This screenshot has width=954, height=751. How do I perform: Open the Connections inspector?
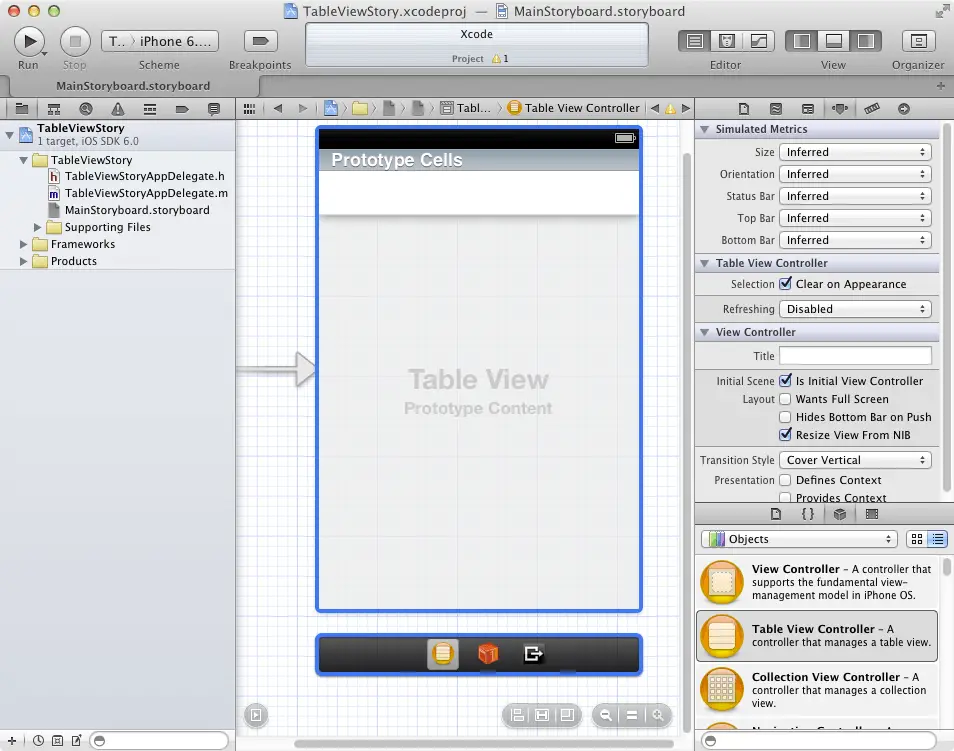pos(903,108)
